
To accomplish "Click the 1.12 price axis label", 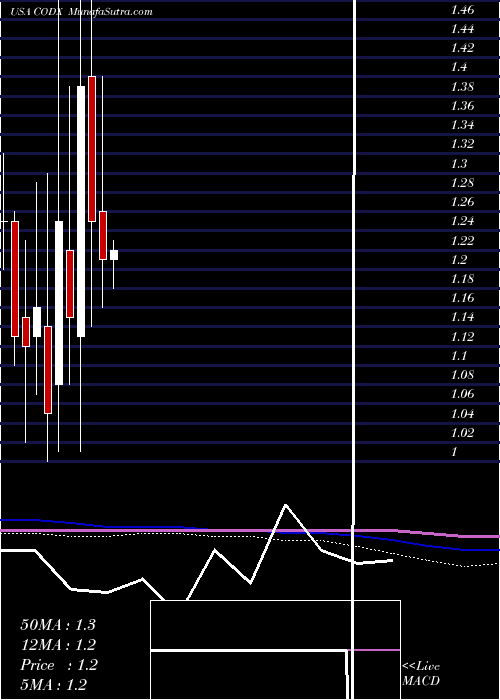I will (462, 337).
